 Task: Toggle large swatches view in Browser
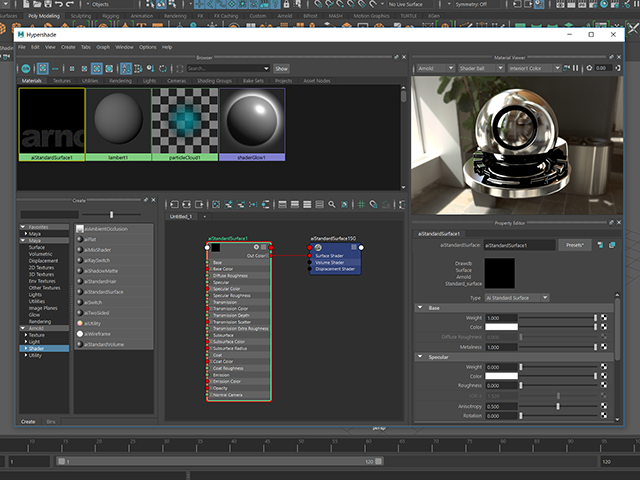click(x=97, y=69)
